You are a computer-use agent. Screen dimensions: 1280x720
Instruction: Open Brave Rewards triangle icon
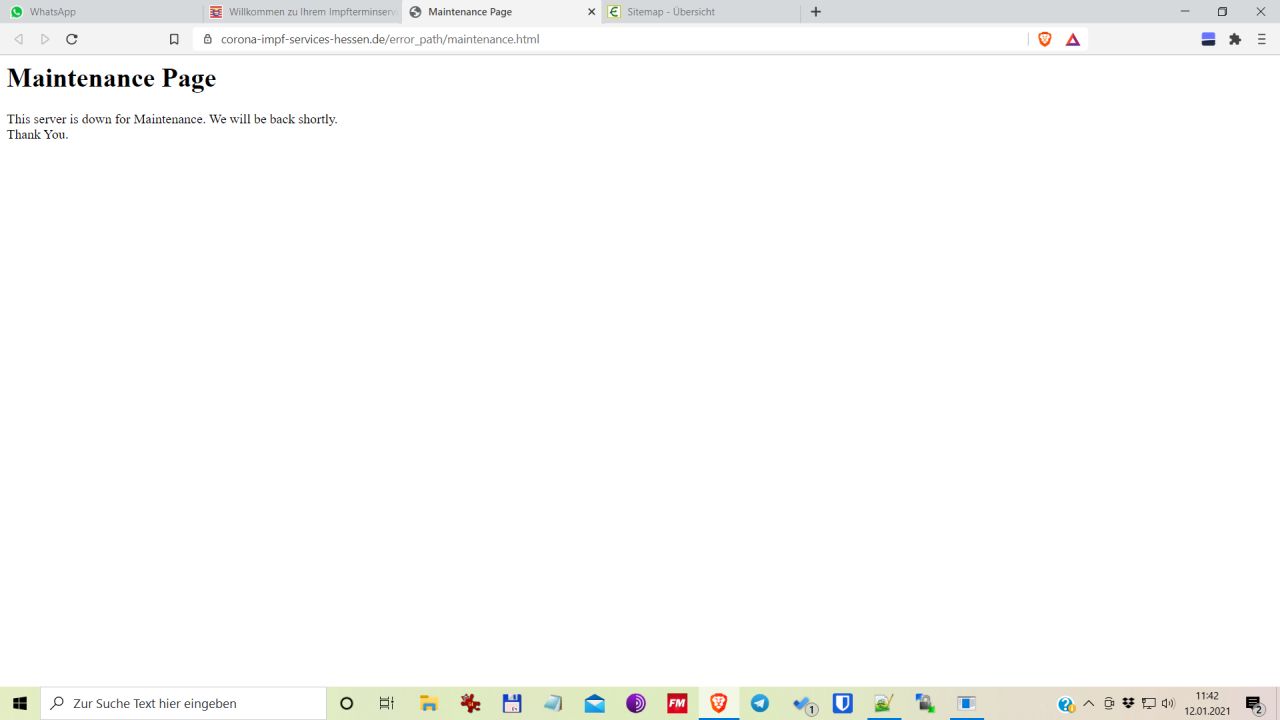point(1073,39)
